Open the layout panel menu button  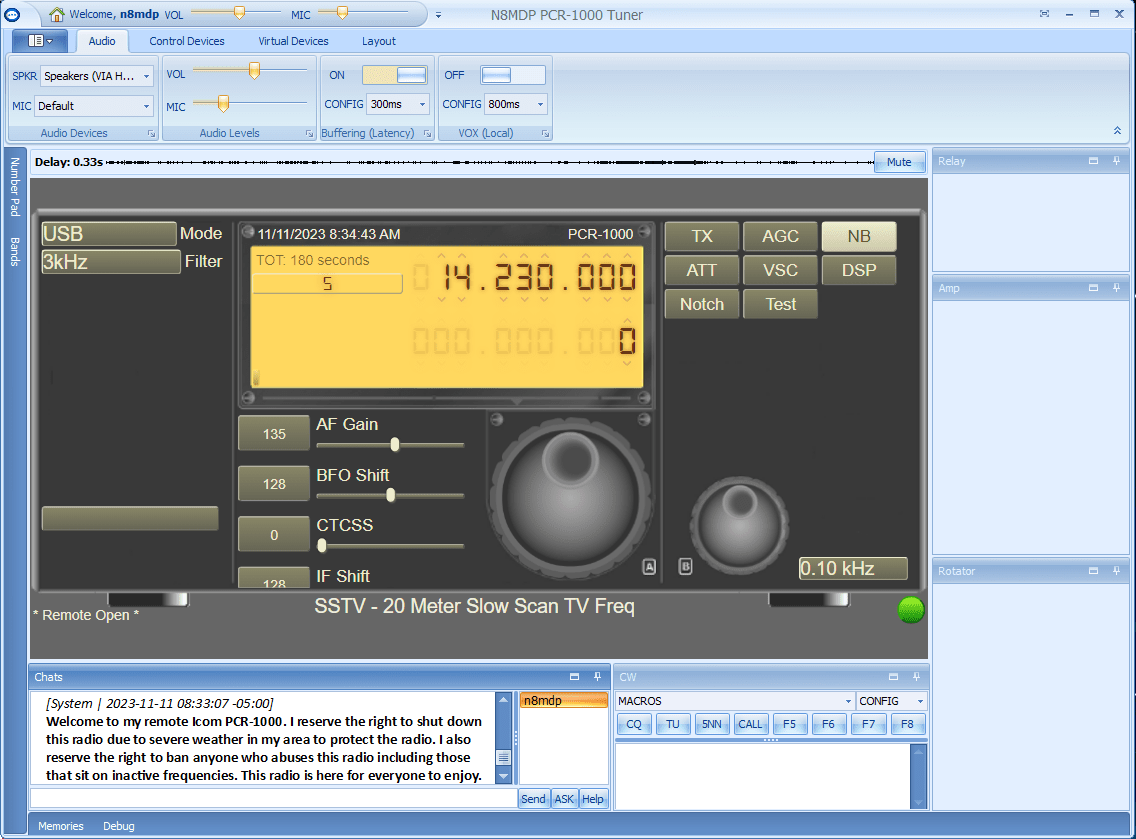[40, 41]
